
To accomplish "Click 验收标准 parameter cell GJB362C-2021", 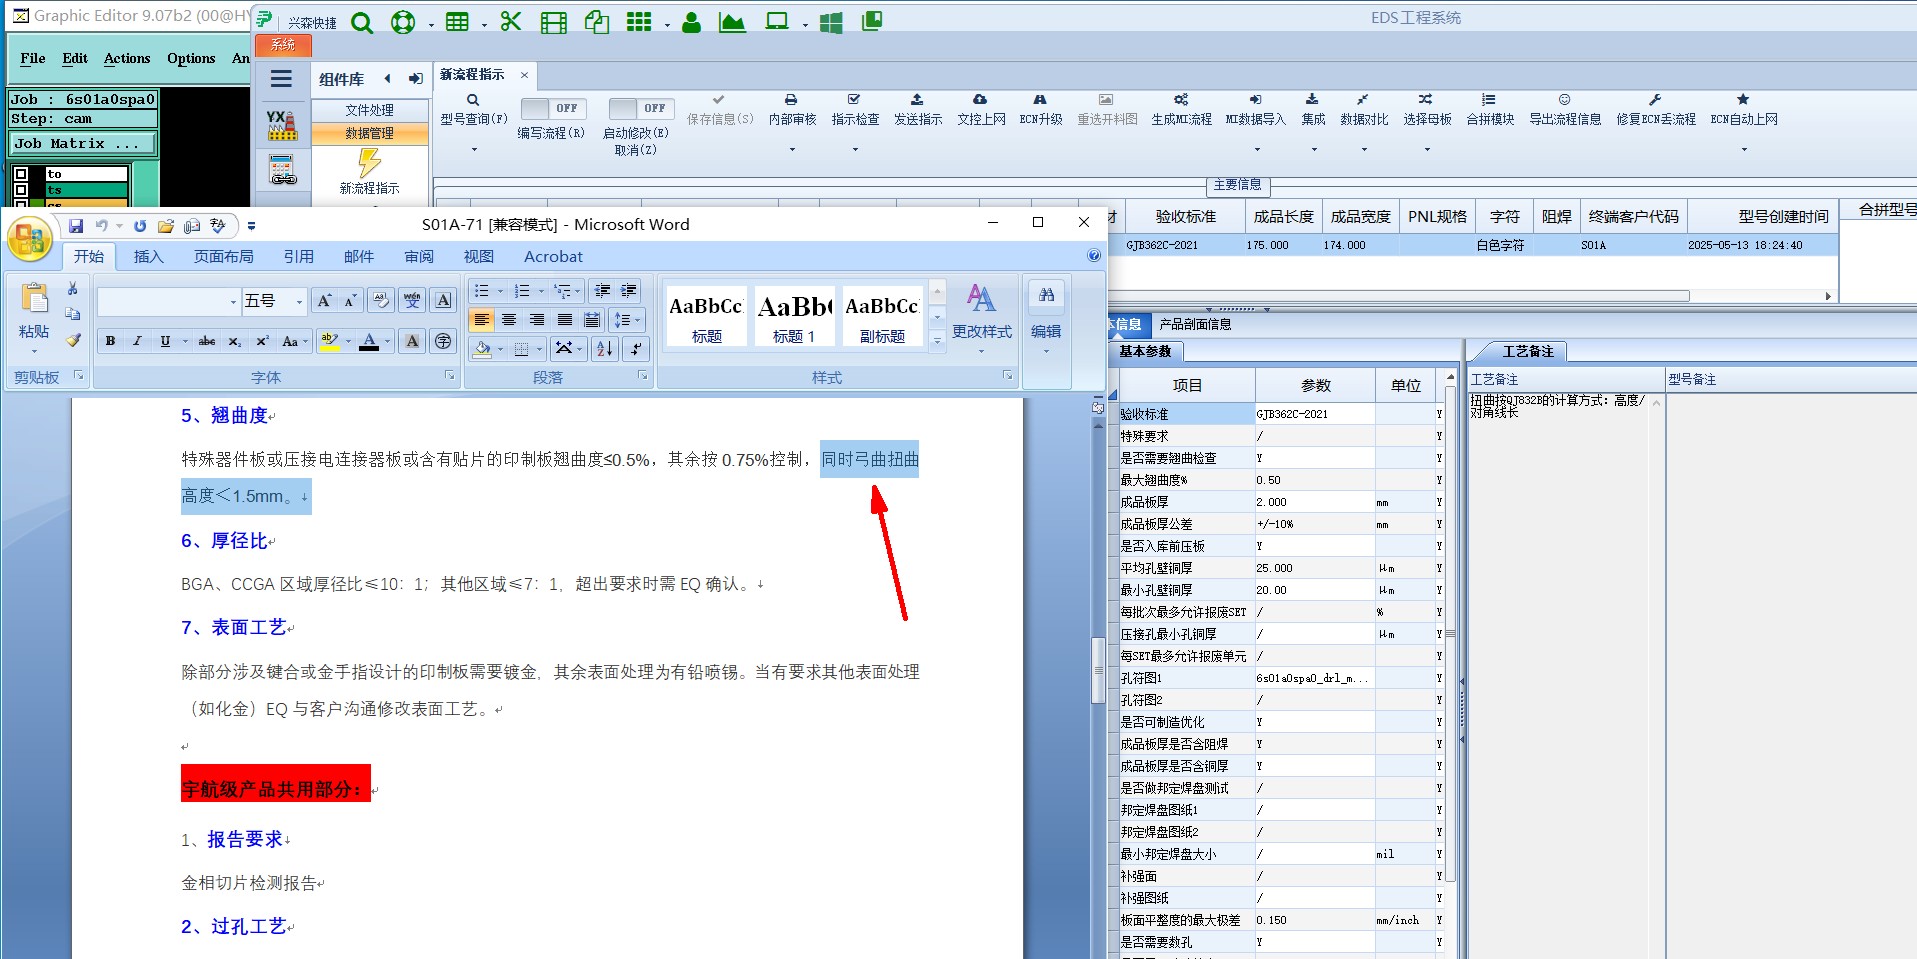I will 1314,414.
